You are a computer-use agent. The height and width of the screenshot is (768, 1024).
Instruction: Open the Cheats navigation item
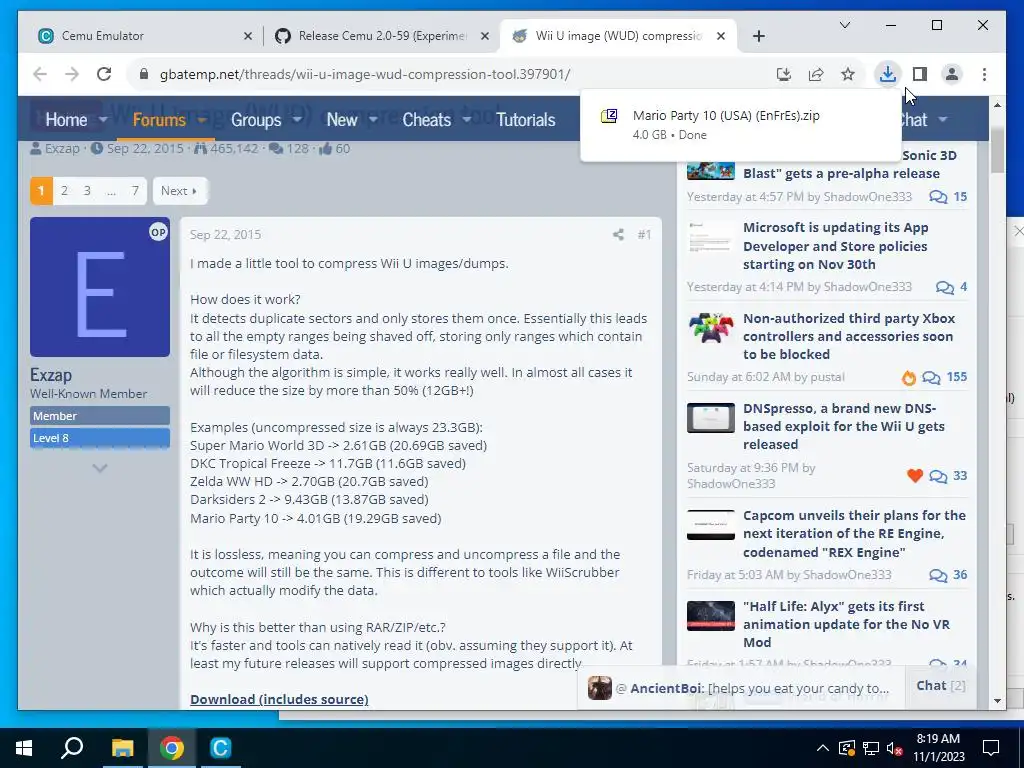tap(426, 120)
